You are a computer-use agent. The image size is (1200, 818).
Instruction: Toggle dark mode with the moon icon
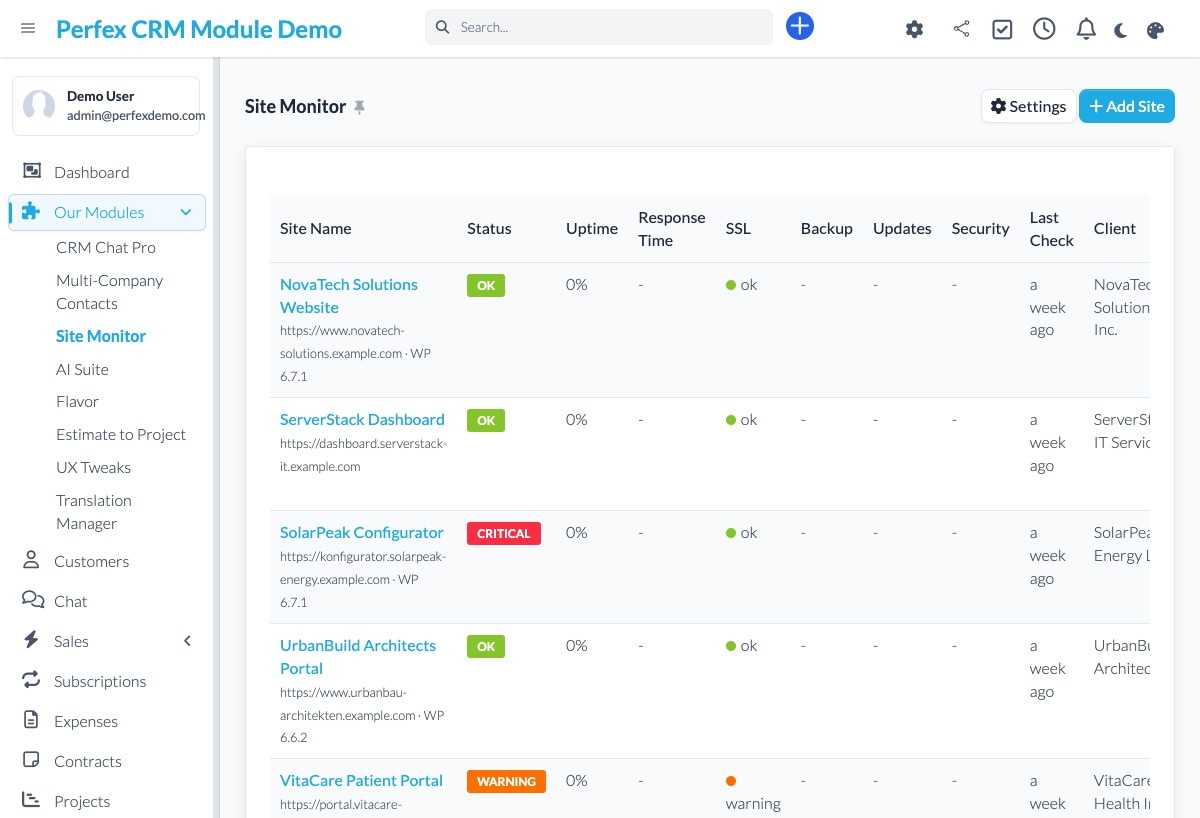pos(1120,29)
